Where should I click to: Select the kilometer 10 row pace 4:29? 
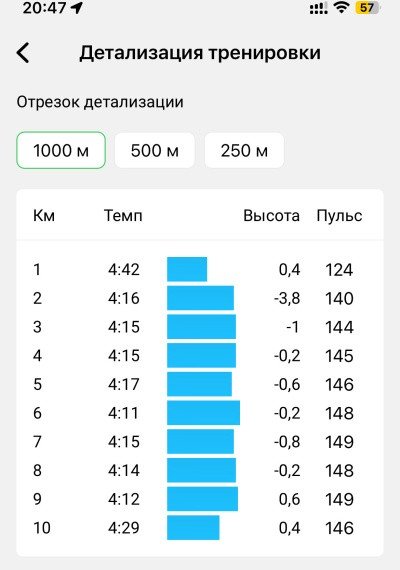[x=200, y=527]
